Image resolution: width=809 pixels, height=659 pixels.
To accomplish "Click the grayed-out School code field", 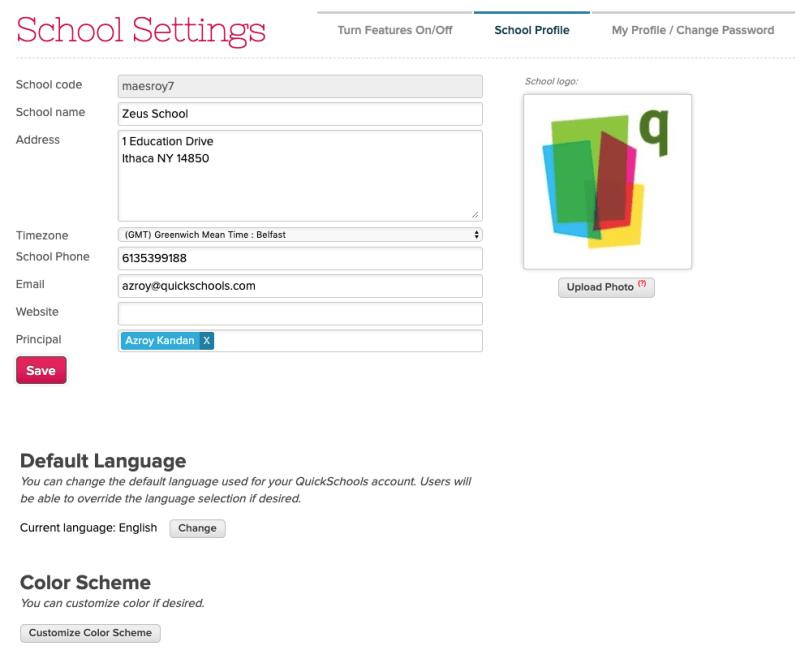I will click(x=300, y=86).
